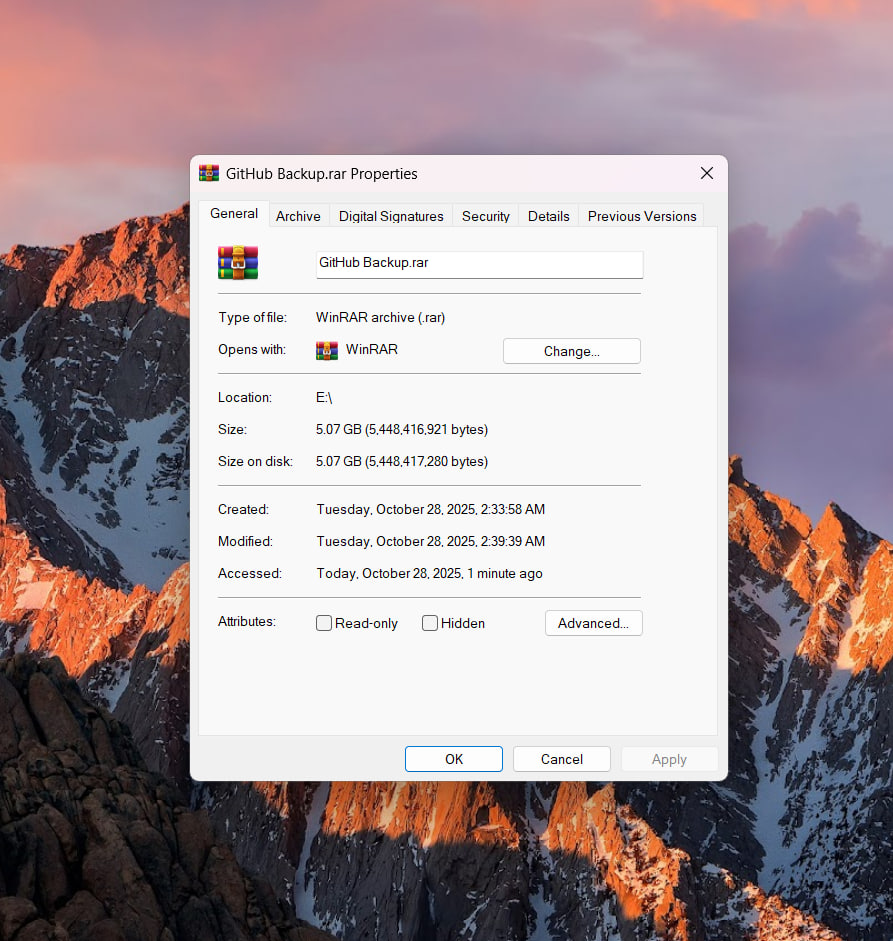Switch to the Archive tab
Viewport: 893px width, 941px height.
[x=298, y=216]
